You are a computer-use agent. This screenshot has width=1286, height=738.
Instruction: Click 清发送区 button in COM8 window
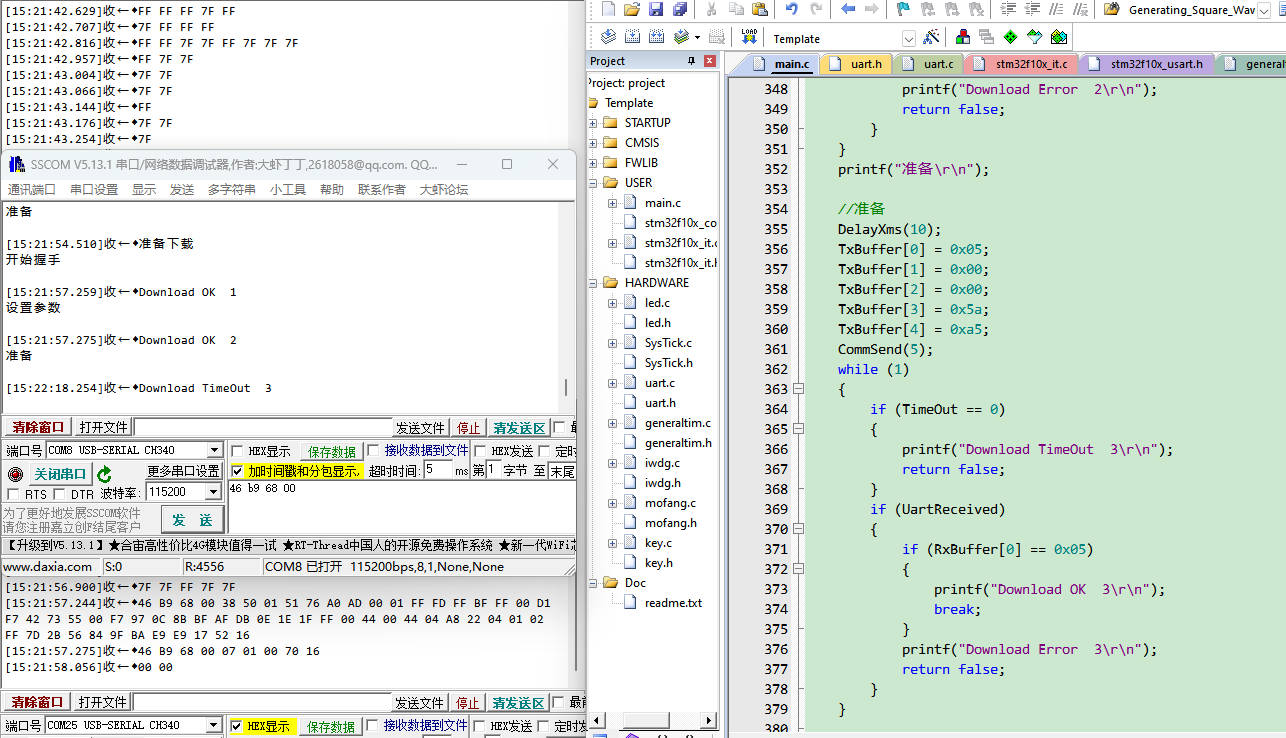pos(519,427)
